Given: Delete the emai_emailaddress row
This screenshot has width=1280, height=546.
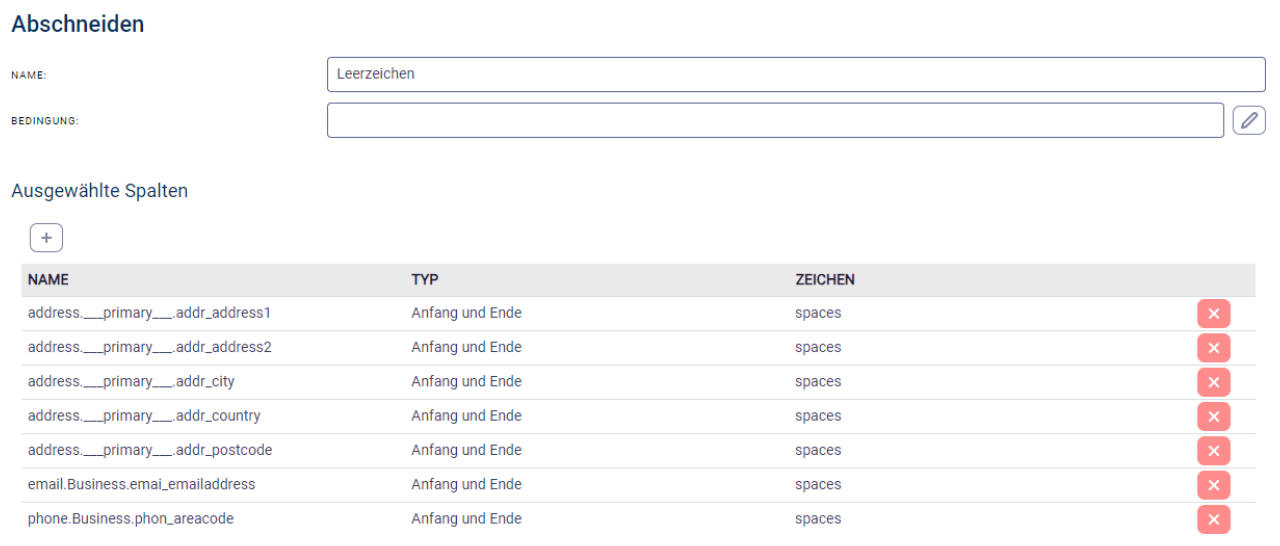Looking at the screenshot, I should [1213, 485].
